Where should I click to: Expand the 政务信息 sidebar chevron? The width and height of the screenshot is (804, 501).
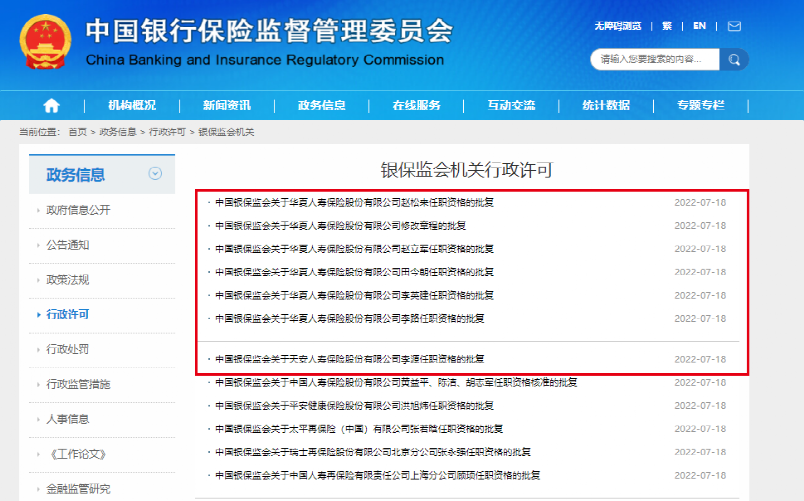tap(155, 173)
